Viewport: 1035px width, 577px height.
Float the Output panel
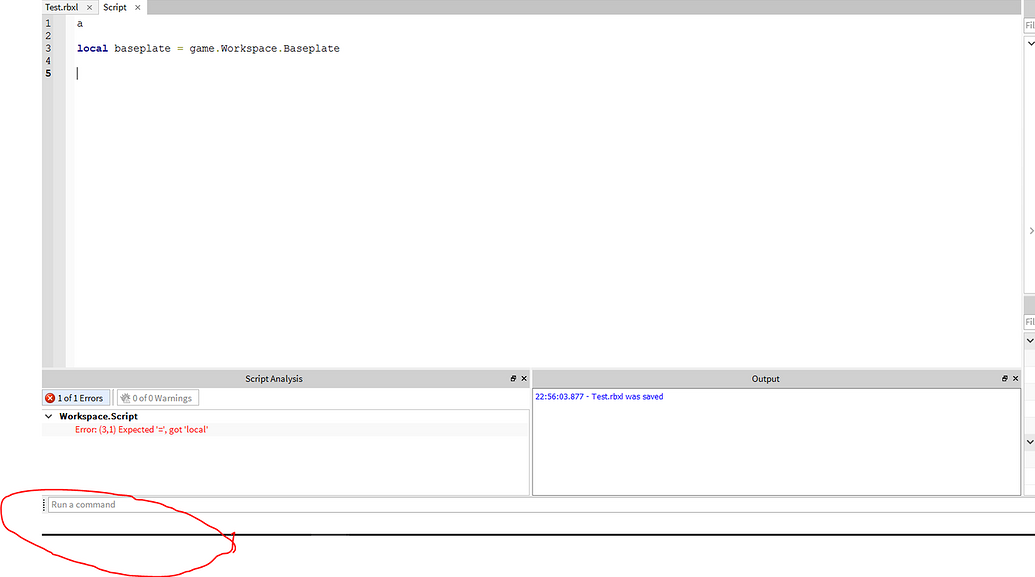tap(1004, 378)
